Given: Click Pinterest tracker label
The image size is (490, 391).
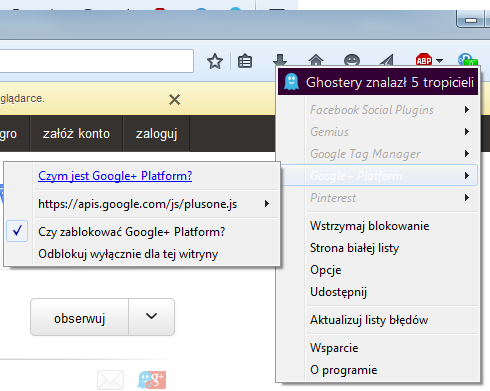Looking at the screenshot, I should point(333,198).
